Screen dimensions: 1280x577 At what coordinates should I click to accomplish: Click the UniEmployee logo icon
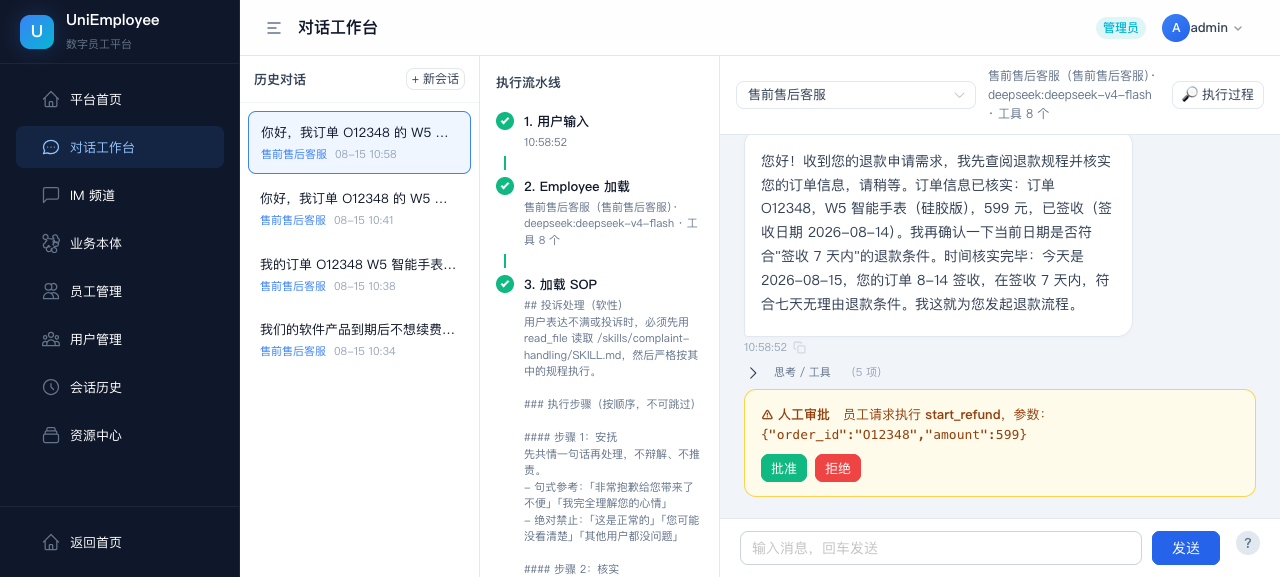(x=37, y=31)
